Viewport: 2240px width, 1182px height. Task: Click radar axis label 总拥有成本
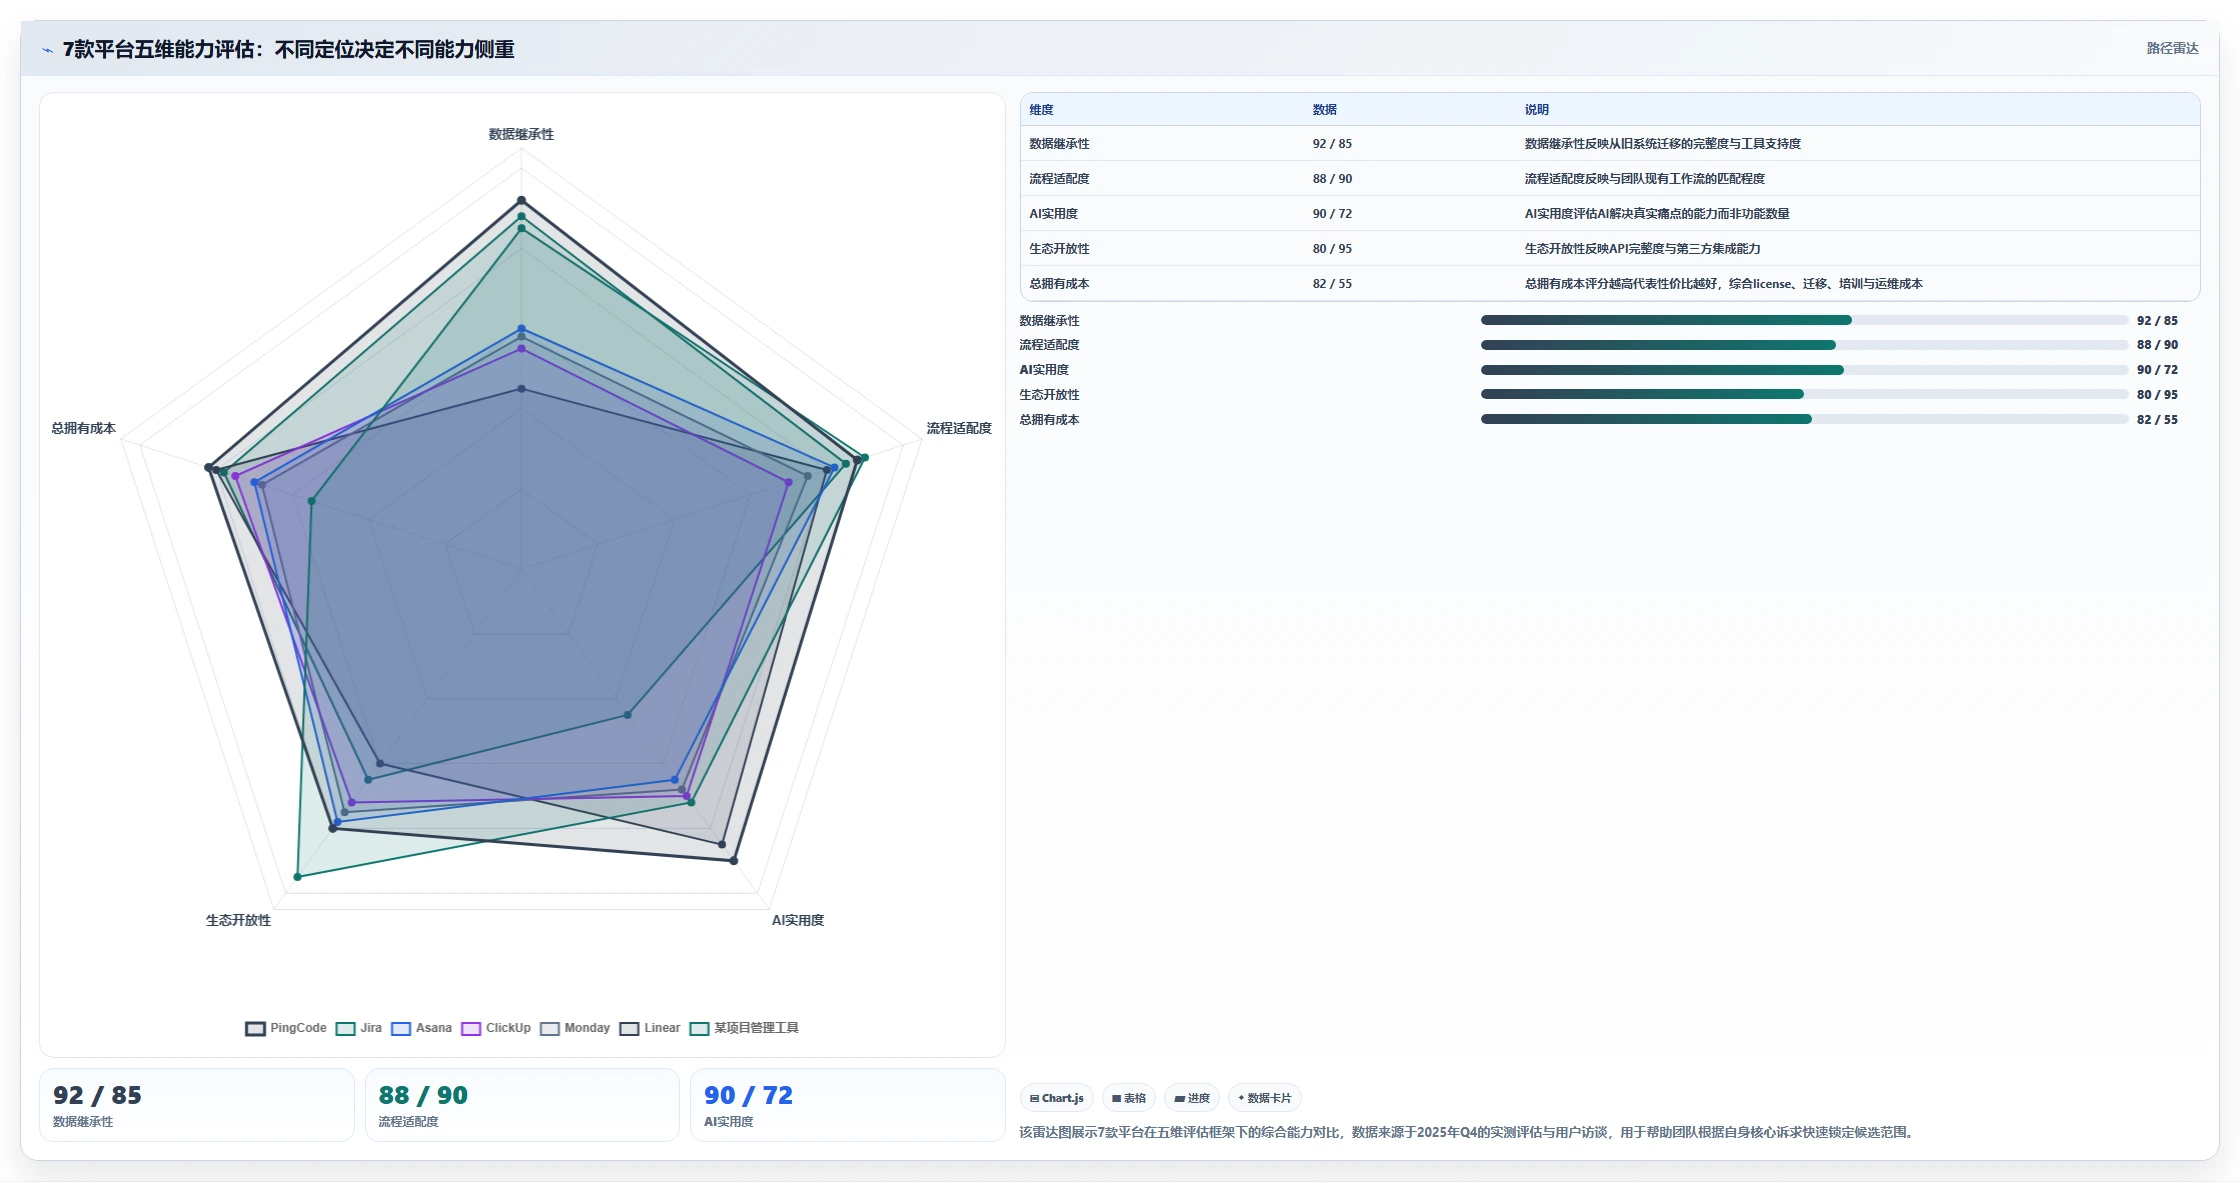tap(83, 428)
